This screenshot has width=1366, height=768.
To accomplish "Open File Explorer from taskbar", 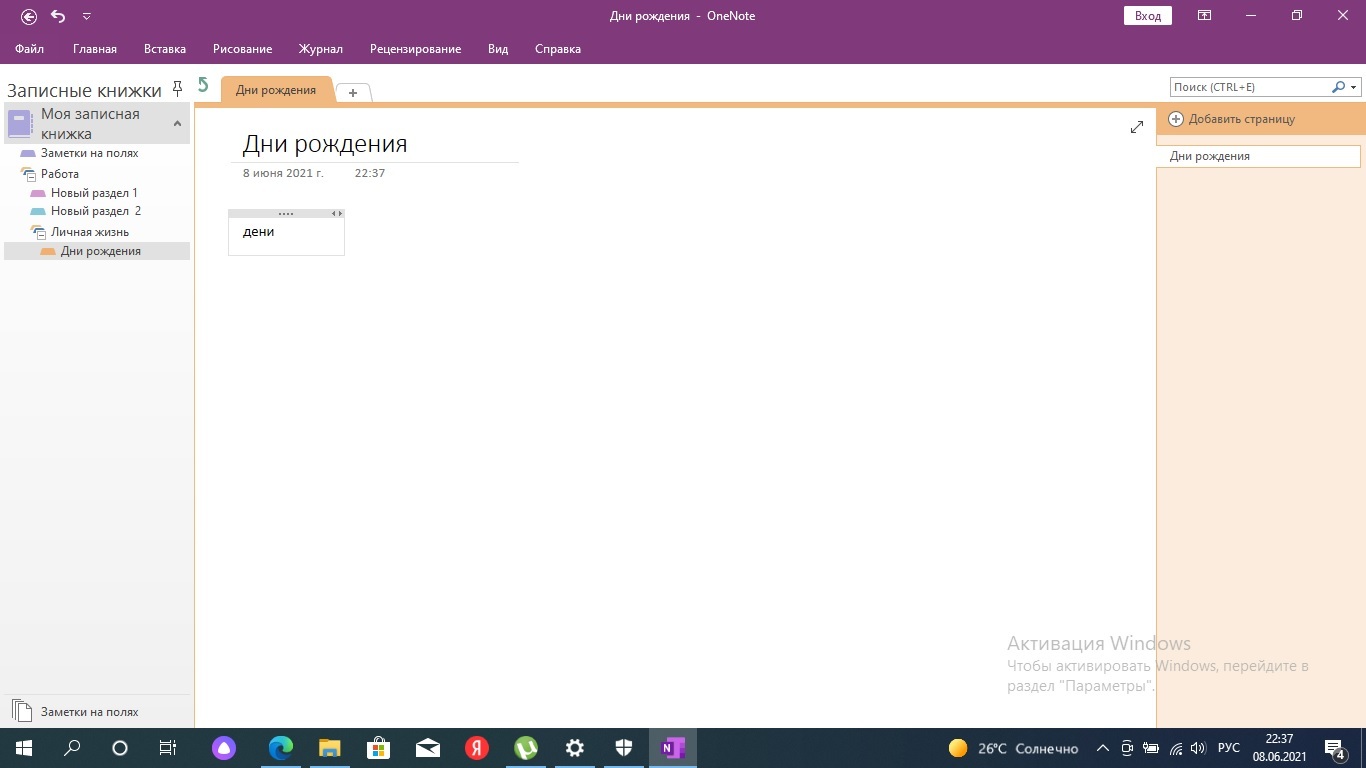I will pyautogui.click(x=330, y=748).
